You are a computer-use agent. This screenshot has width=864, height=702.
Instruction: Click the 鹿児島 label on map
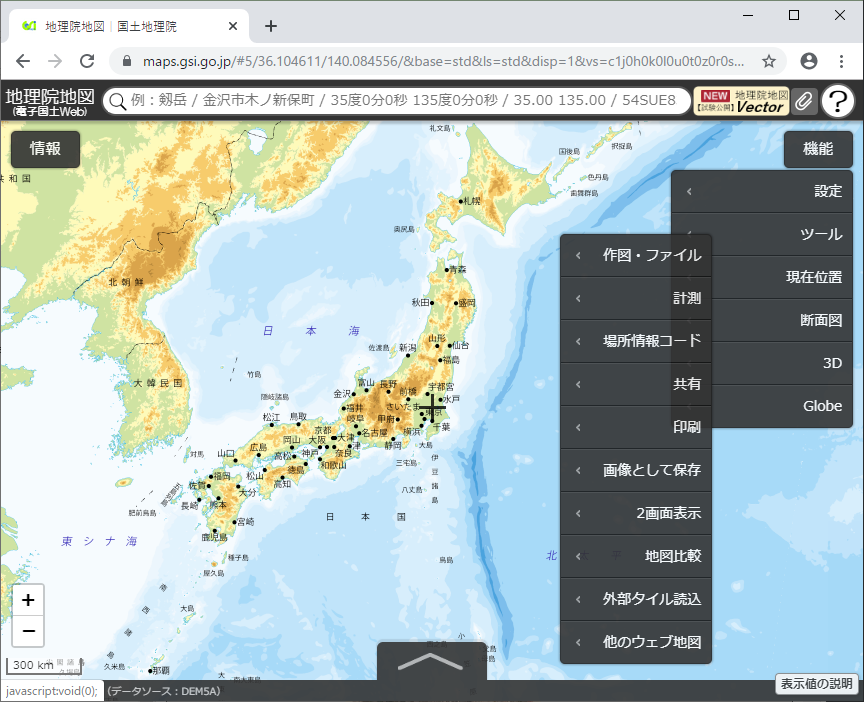214,537
